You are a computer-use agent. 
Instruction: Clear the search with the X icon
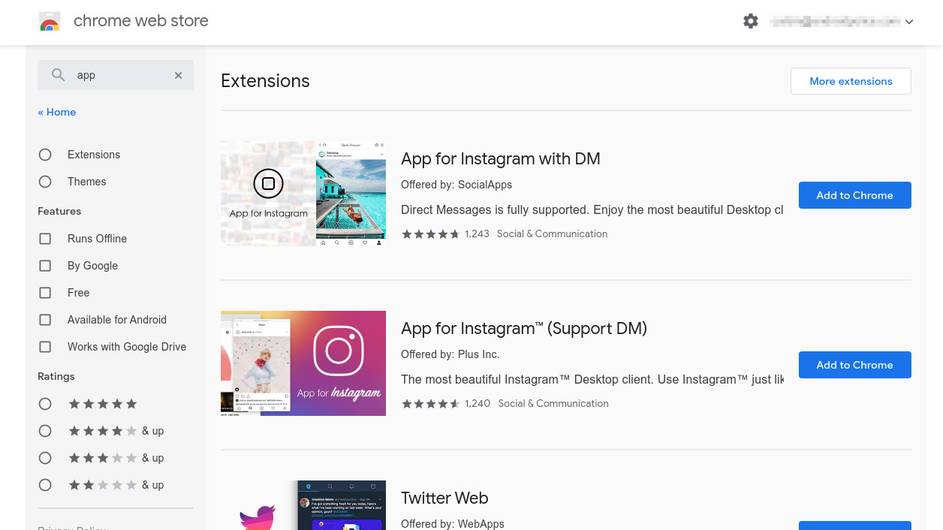point(178,75)
